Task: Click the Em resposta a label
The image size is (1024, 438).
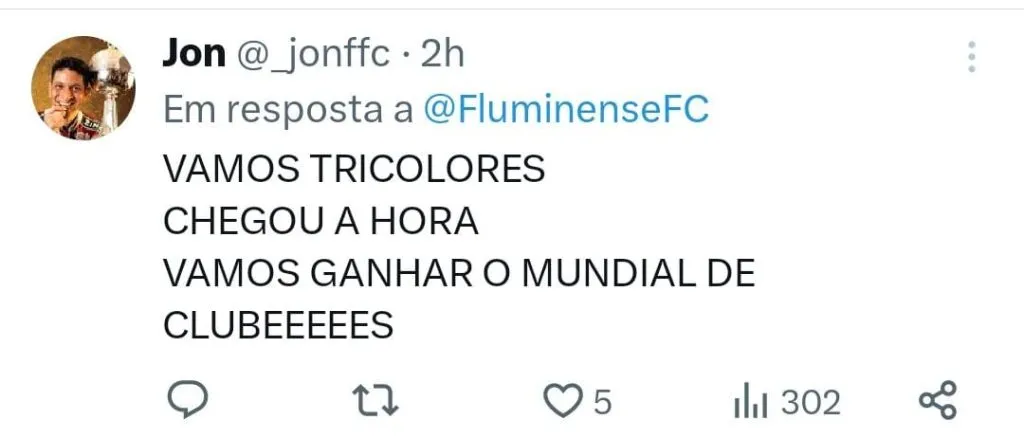Action: point(288,110)
